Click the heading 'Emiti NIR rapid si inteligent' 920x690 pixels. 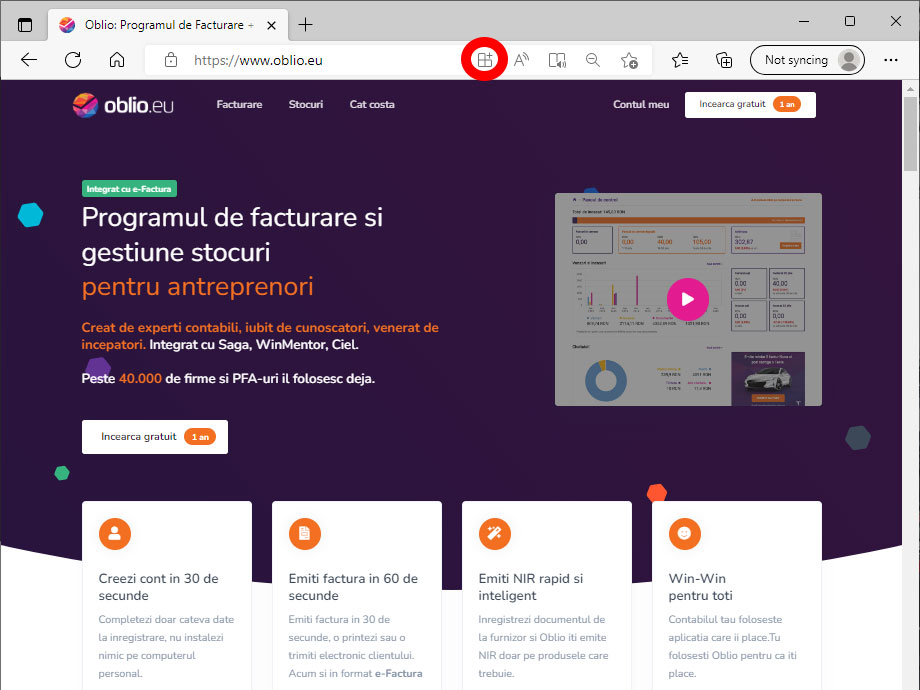tap(531, 587)
